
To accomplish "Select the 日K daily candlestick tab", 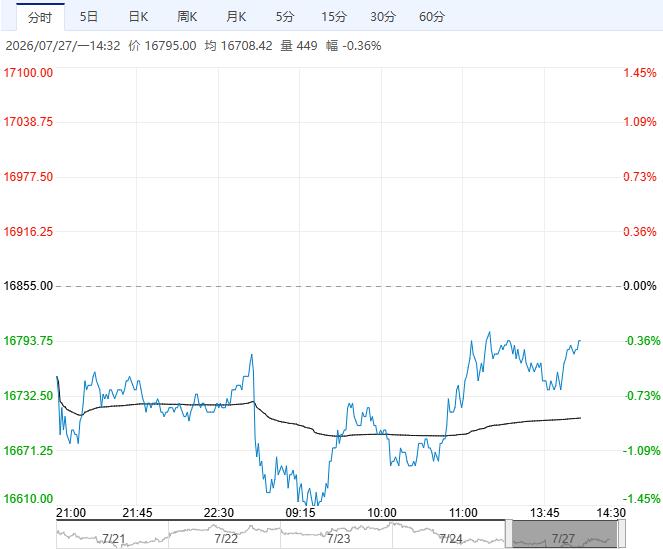I will (138, 16).
